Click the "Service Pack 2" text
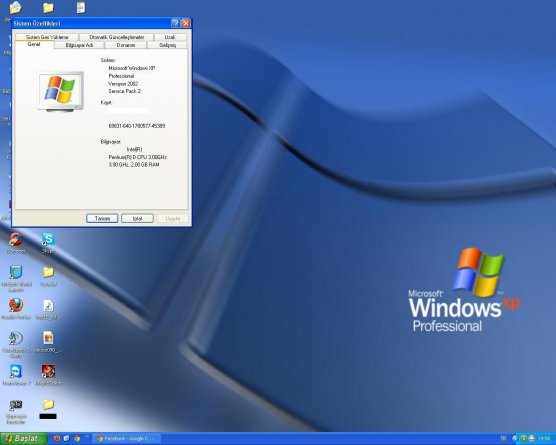 pyautogui.click(x=124, y=91)
